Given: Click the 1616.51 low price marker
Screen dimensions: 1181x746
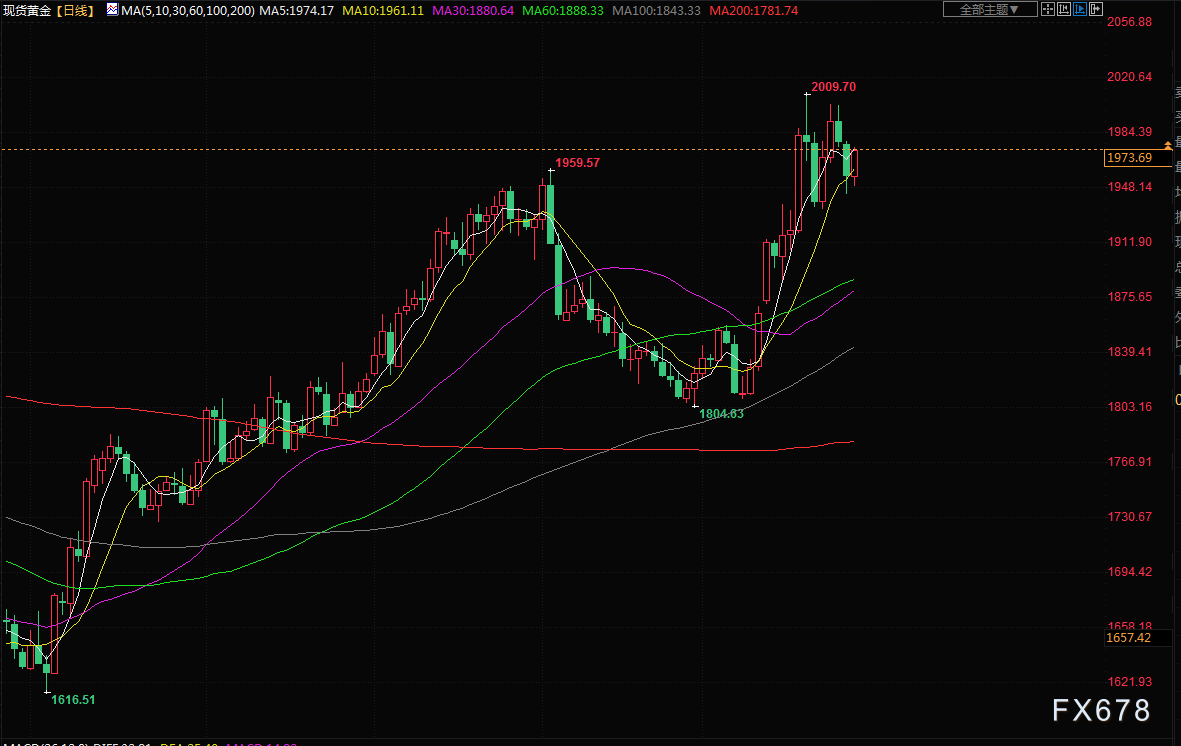Looking at the screenshot, I should point(73,700).
